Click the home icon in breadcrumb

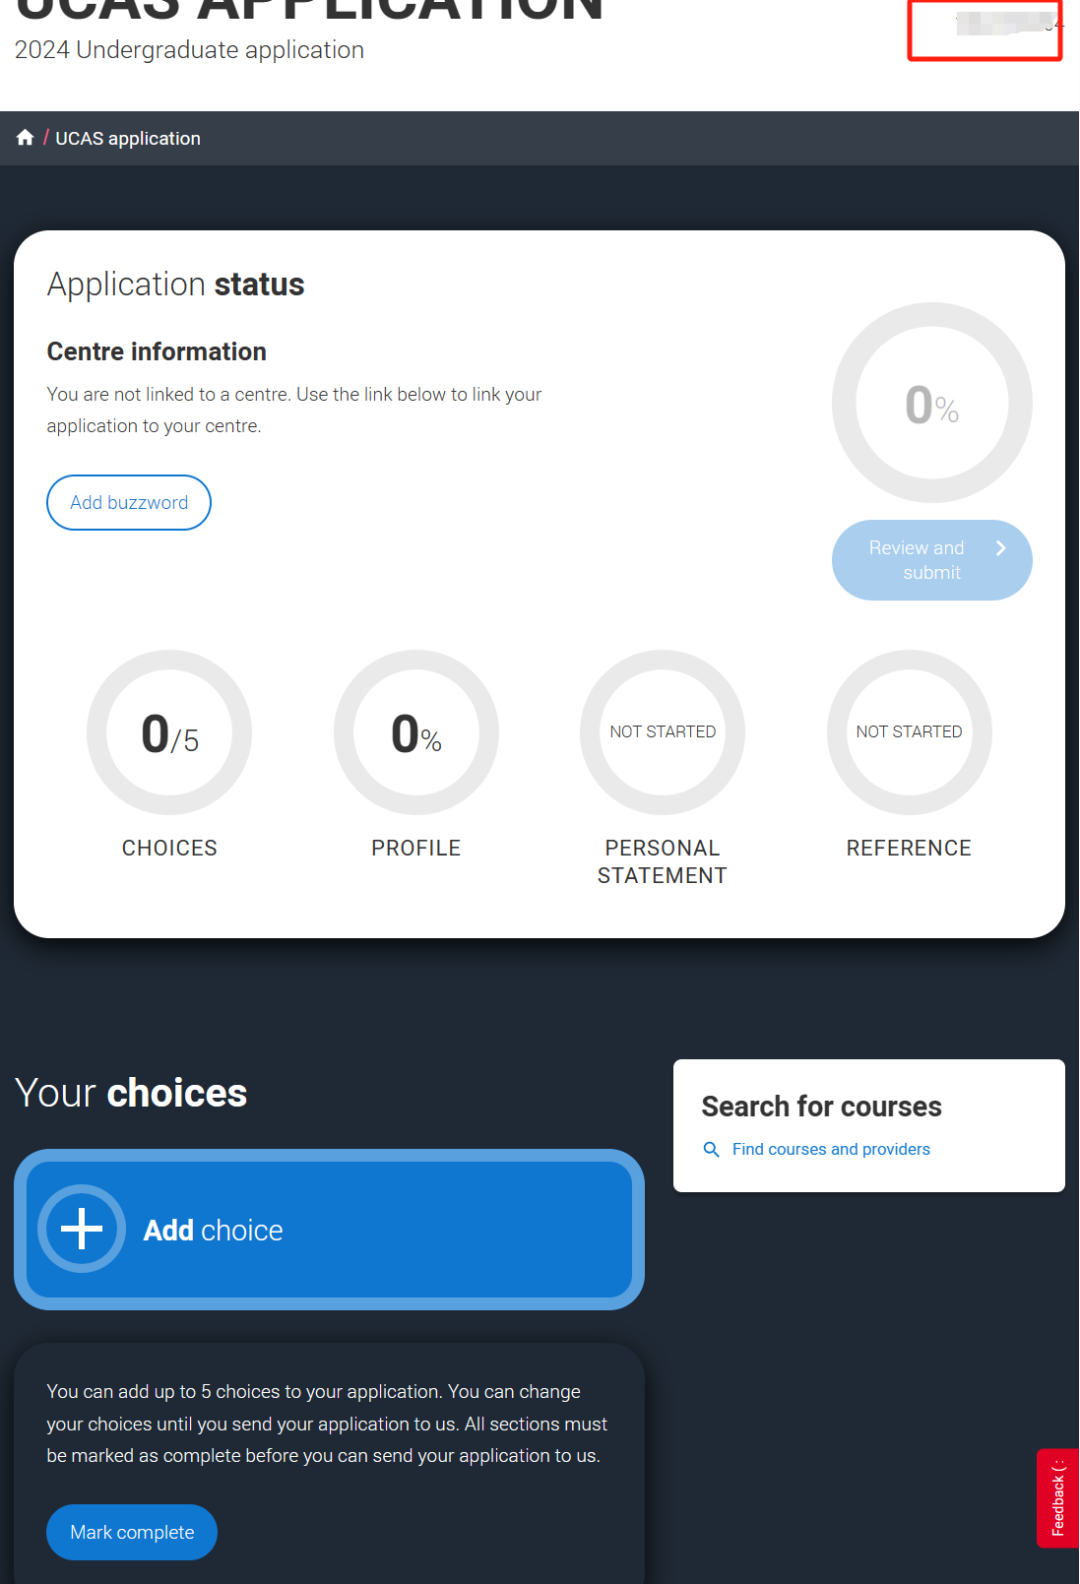pyautogui.click(x=25, y=138)
